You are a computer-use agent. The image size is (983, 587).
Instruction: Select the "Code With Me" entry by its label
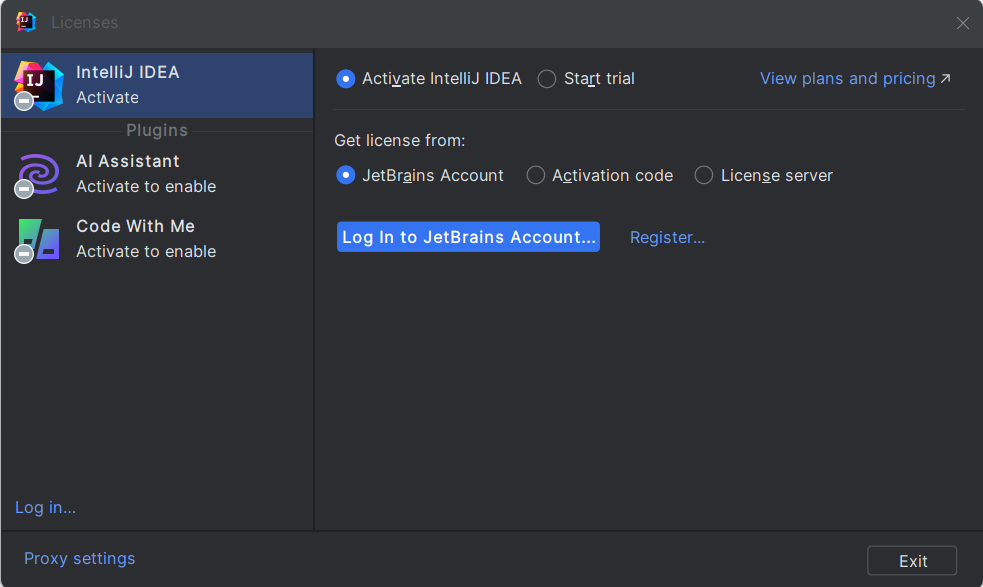[135, 226]
